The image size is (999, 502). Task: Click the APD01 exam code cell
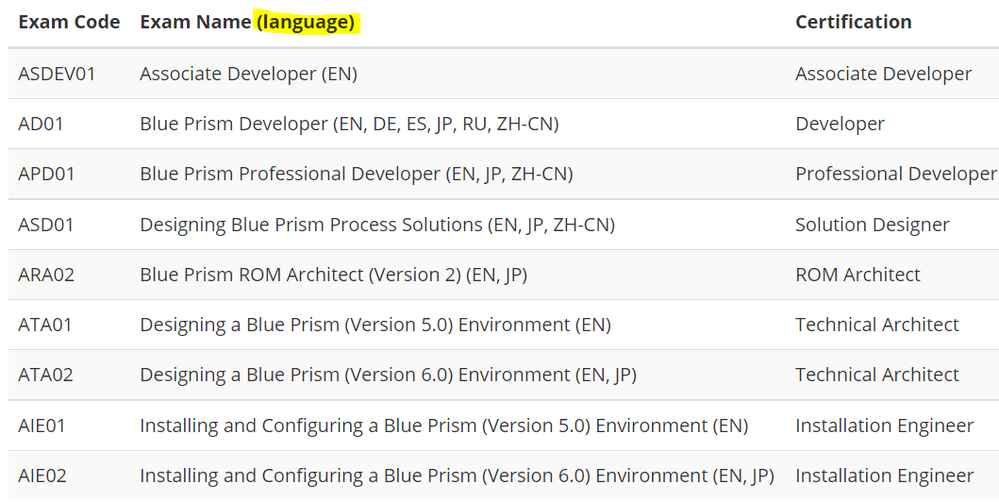(46, 174)
